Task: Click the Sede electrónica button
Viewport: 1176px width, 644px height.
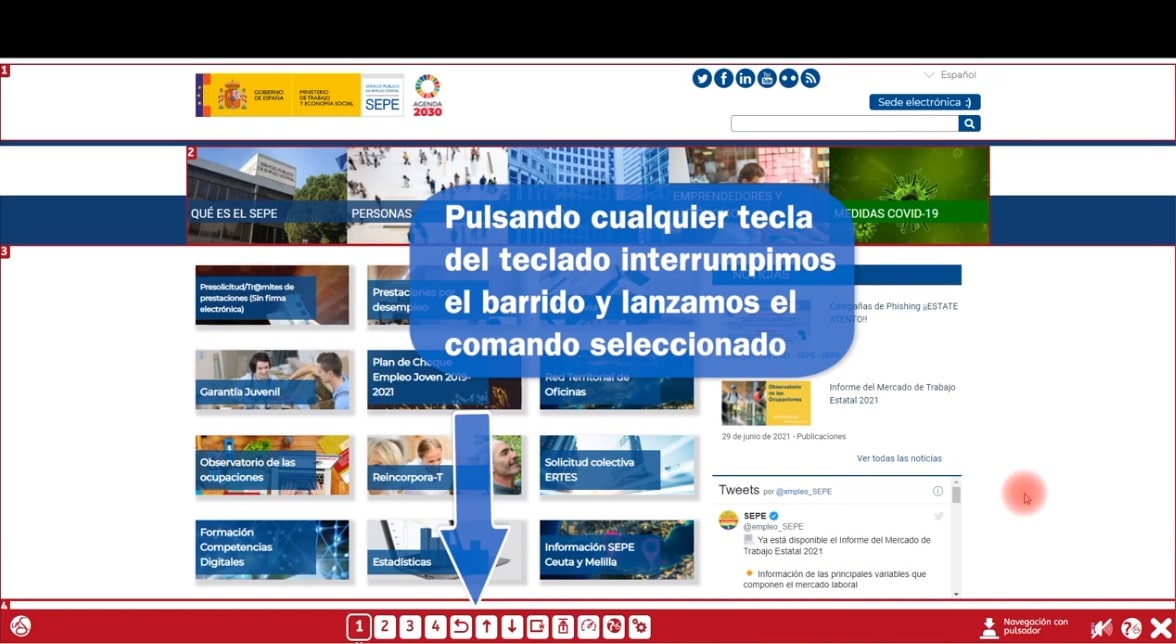Action: click(925, 102)
